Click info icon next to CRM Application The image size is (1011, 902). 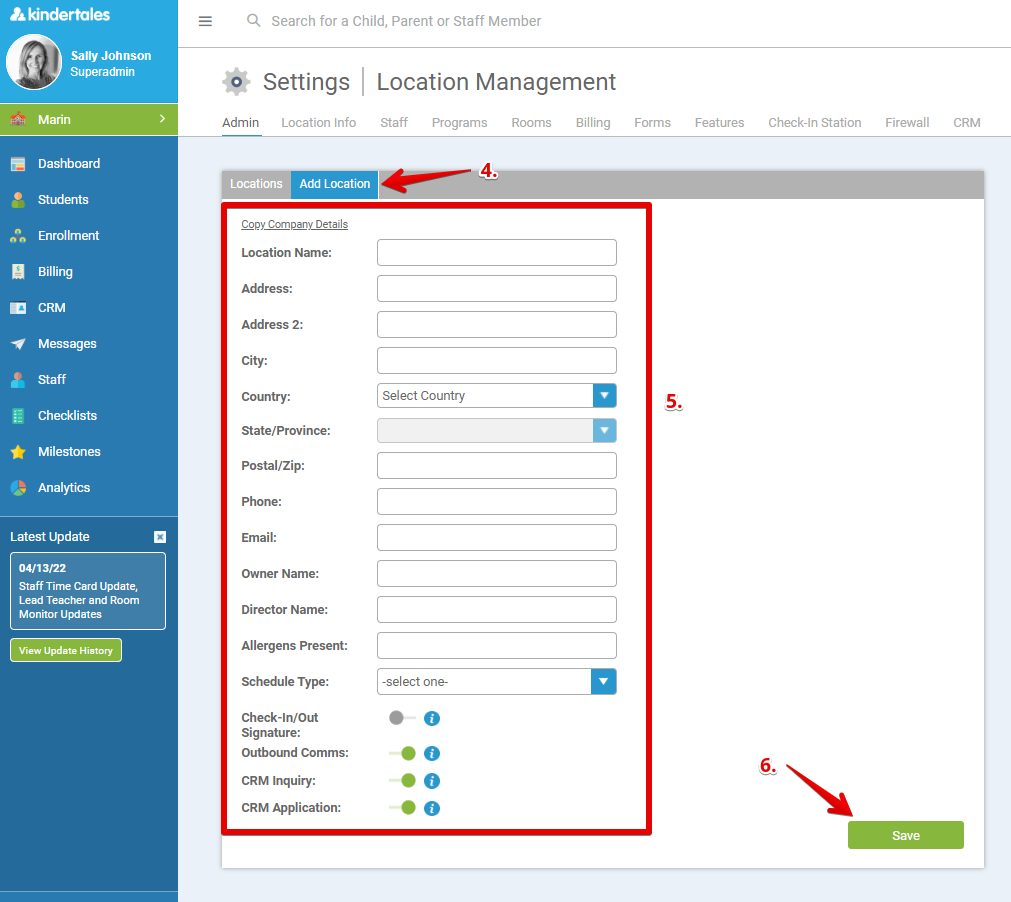pos(432,808)
